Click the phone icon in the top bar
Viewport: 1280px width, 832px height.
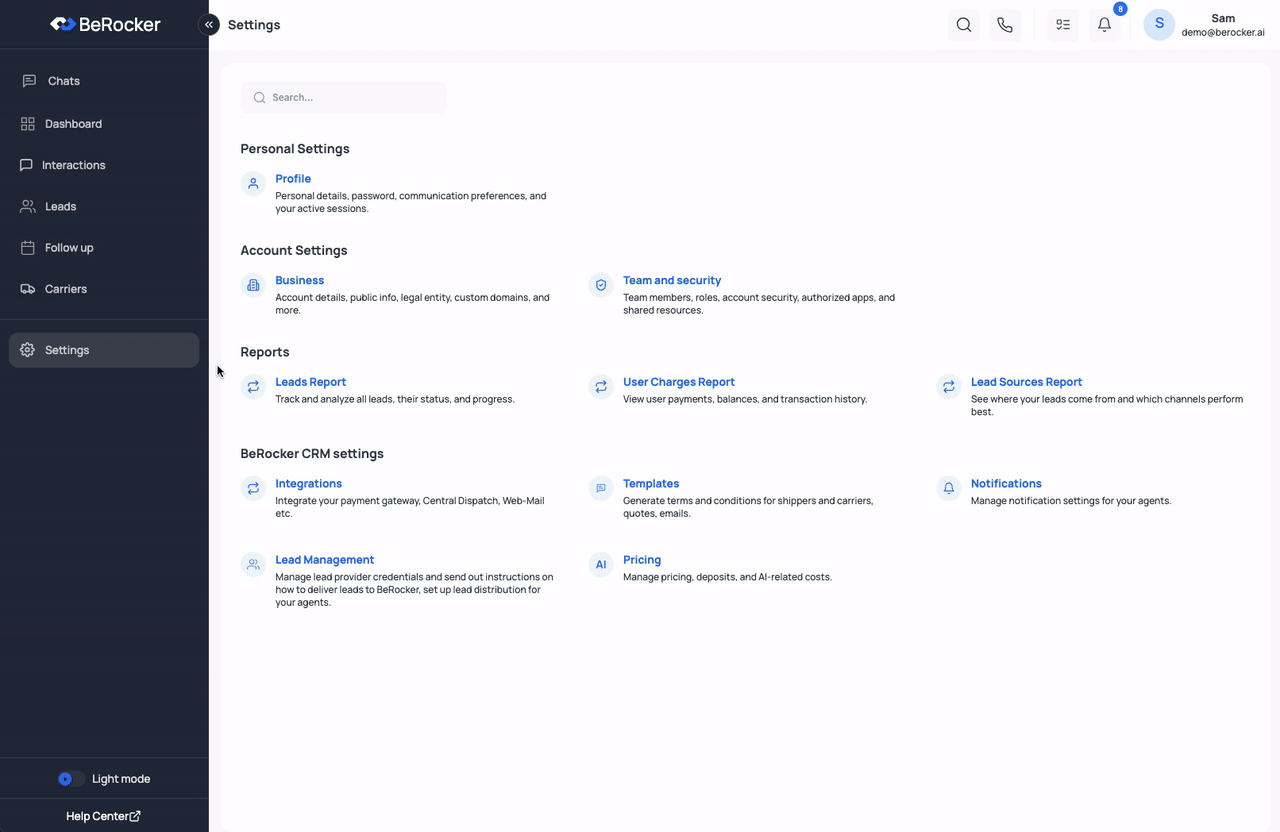click(x=1005, y=24)
